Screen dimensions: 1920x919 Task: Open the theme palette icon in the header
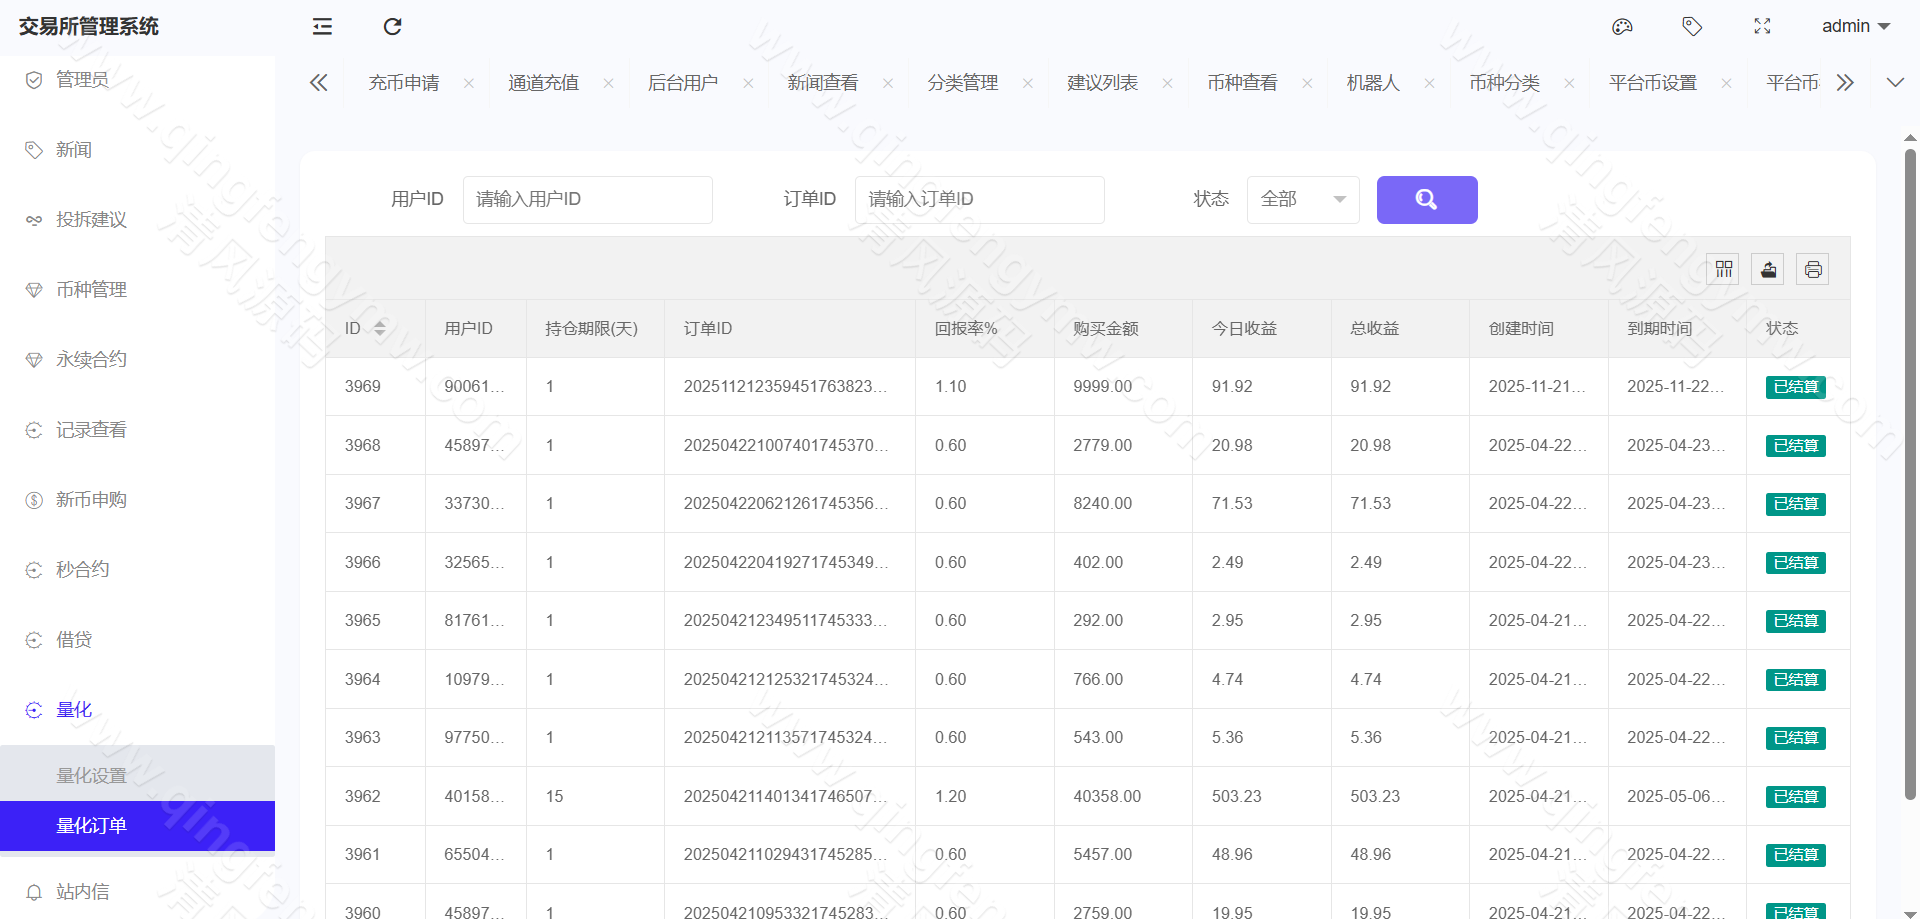(x=1622, y=26)
